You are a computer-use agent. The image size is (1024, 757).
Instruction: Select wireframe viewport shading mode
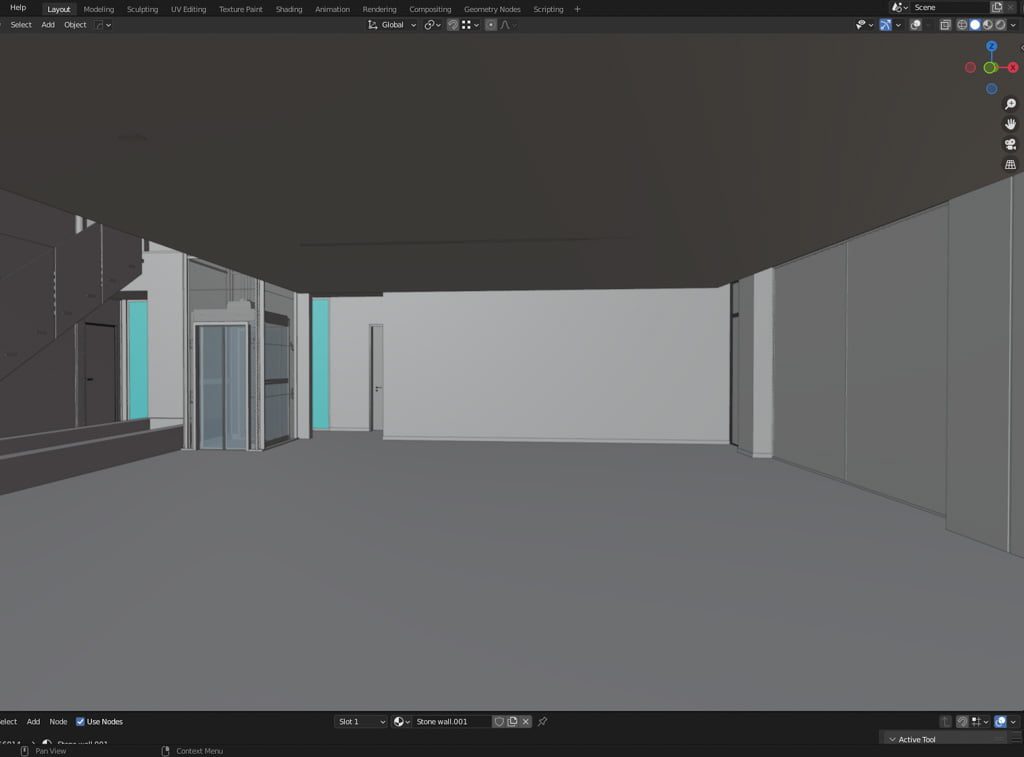pyautogui.click(x=962, y=25)
